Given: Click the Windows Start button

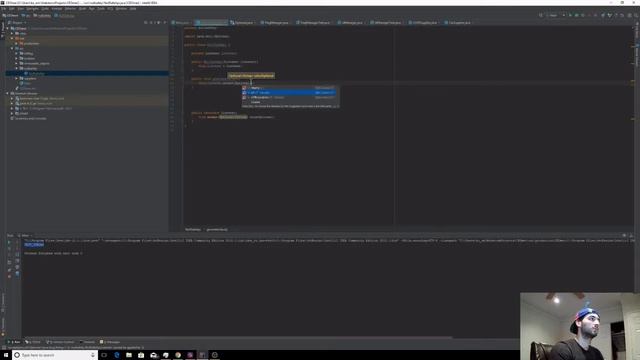Looking at the screenshot, I should point(6,355).
